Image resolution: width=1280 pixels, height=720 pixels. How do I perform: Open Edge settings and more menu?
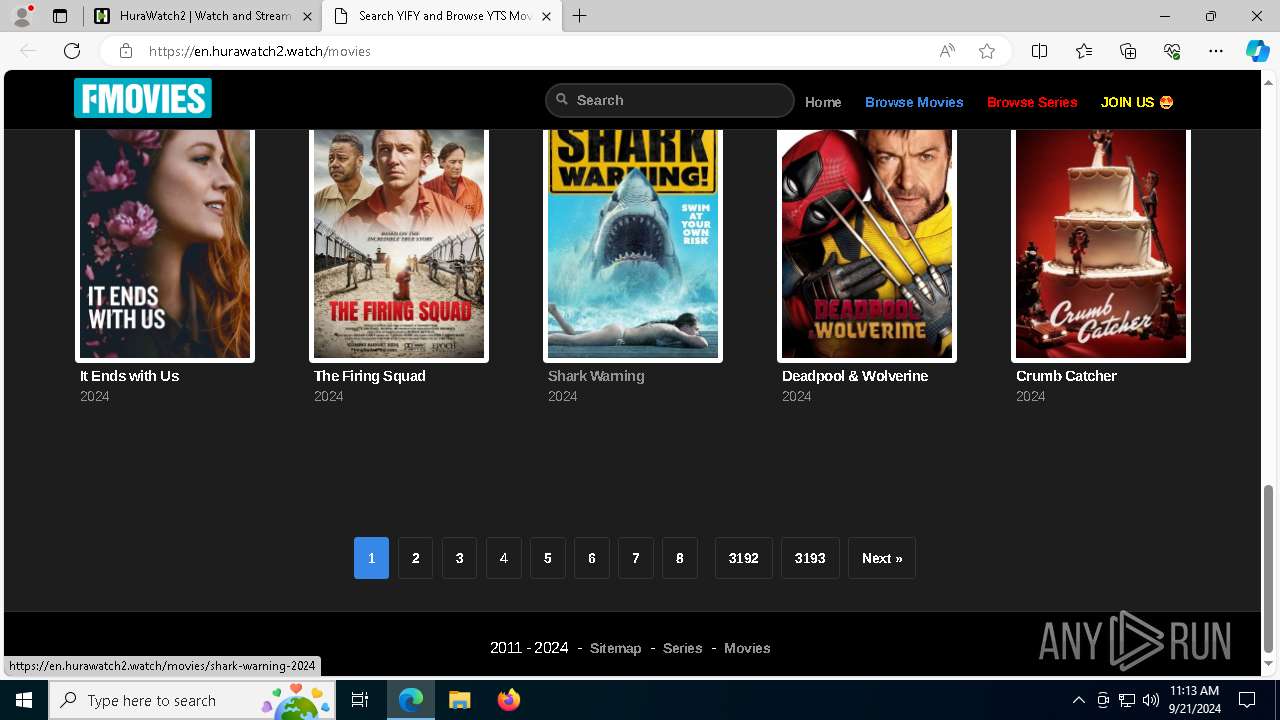point(1216,51)
